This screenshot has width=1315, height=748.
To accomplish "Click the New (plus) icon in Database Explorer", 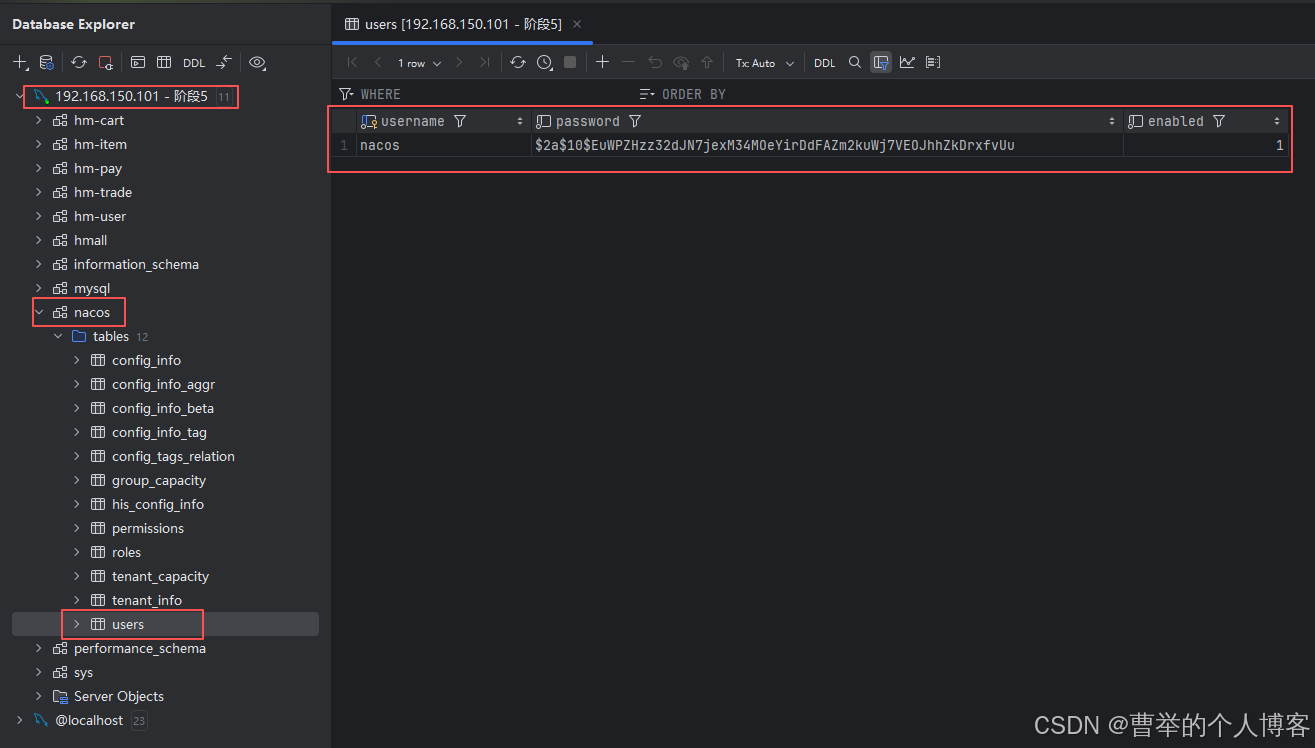I will 19,62.
